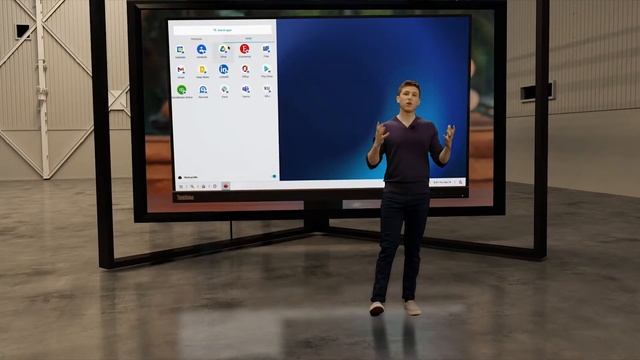Click the teal power button in the launcher

click(x=274, y=176)
